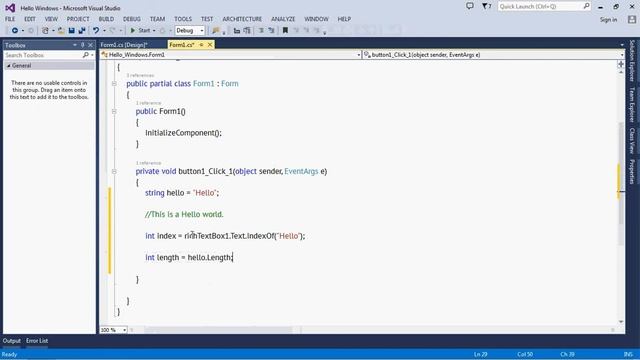Viewport: 640px width, 360px height.
Task: Click the Redo arrow icon
Action: click(113, 31)
